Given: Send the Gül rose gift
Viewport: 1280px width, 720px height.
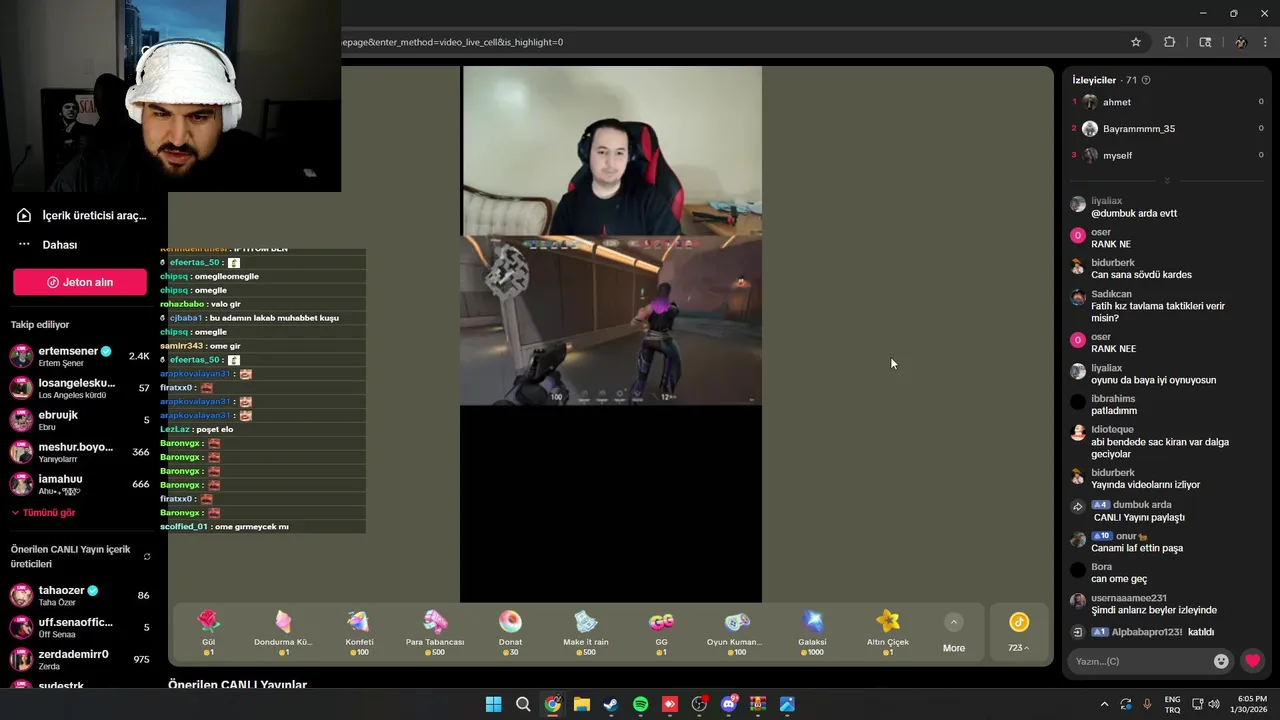Looking at the screenshot, I should point(208,631).
